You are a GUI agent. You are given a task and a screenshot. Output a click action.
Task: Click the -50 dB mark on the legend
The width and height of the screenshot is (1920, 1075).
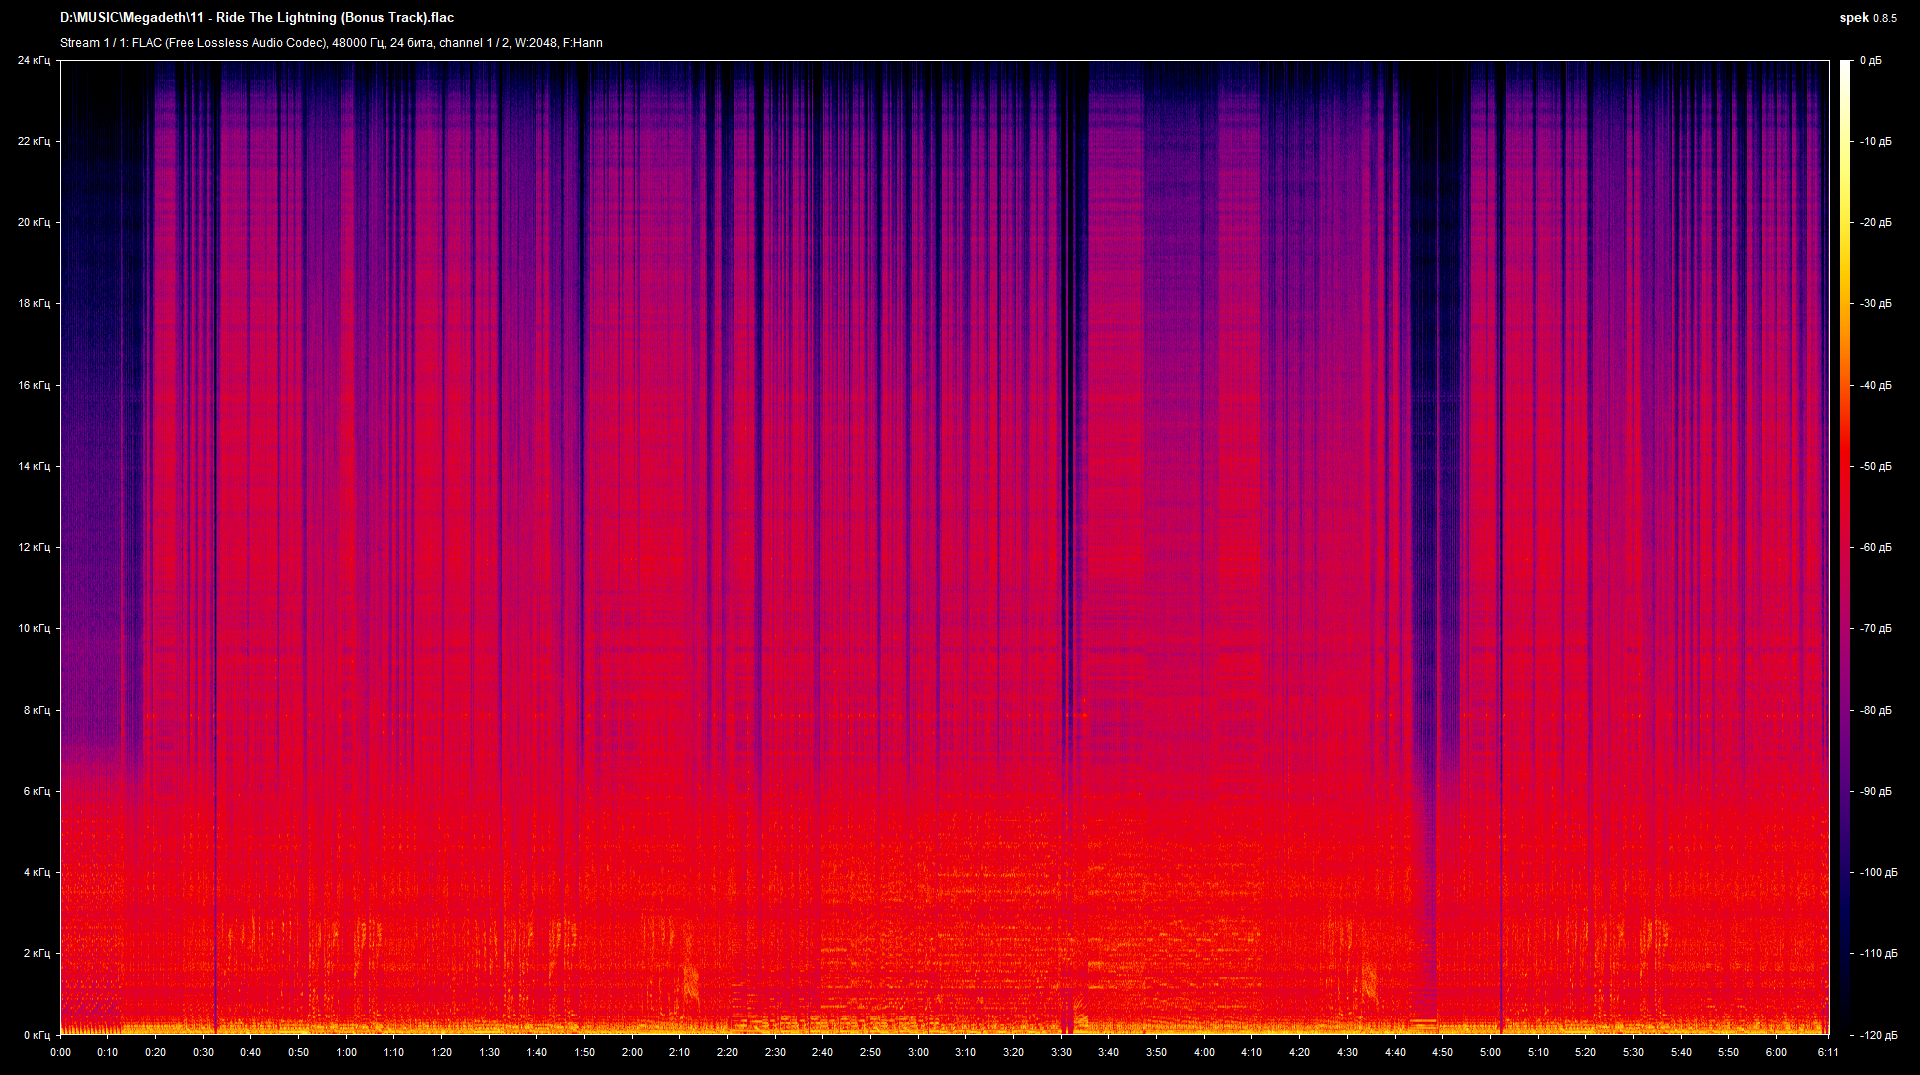click(1877, 465)
